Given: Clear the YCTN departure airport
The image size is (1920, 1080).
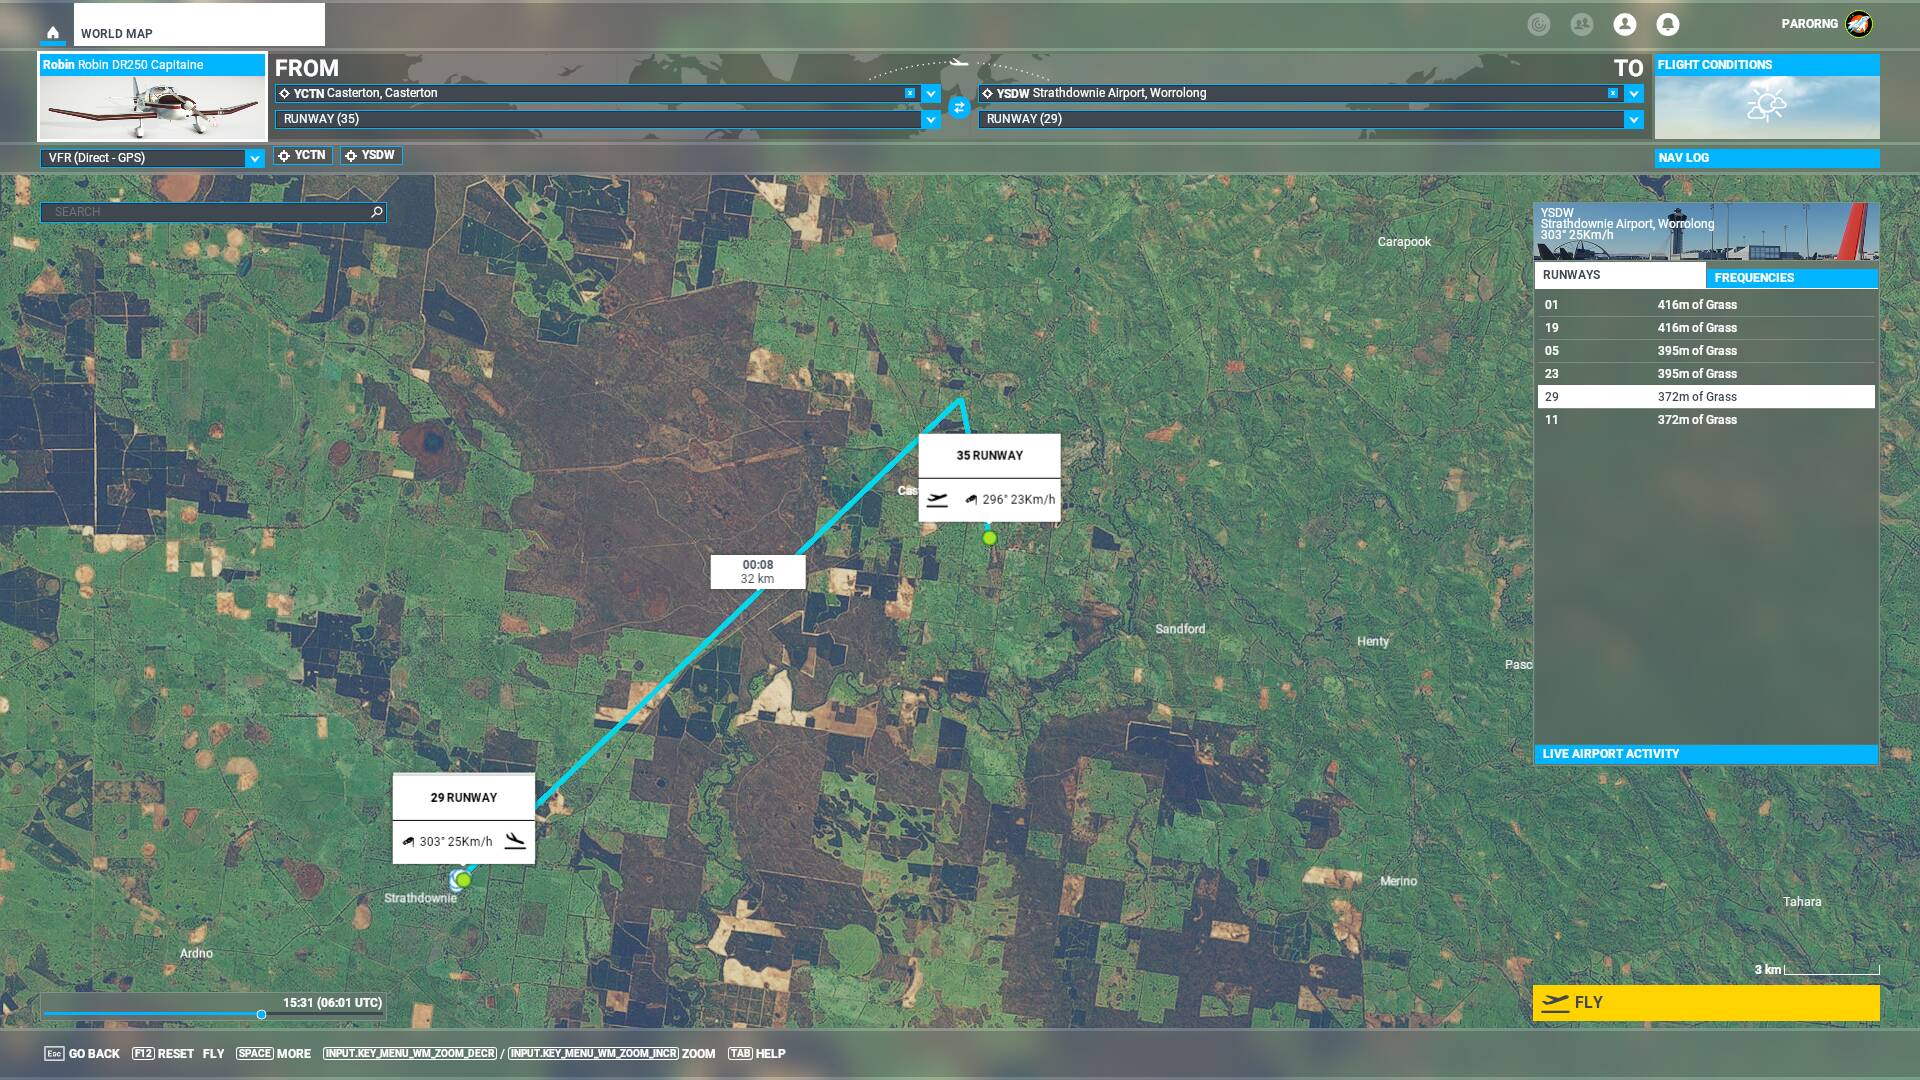Looking at the screenshot, I should tap(909, 93).
